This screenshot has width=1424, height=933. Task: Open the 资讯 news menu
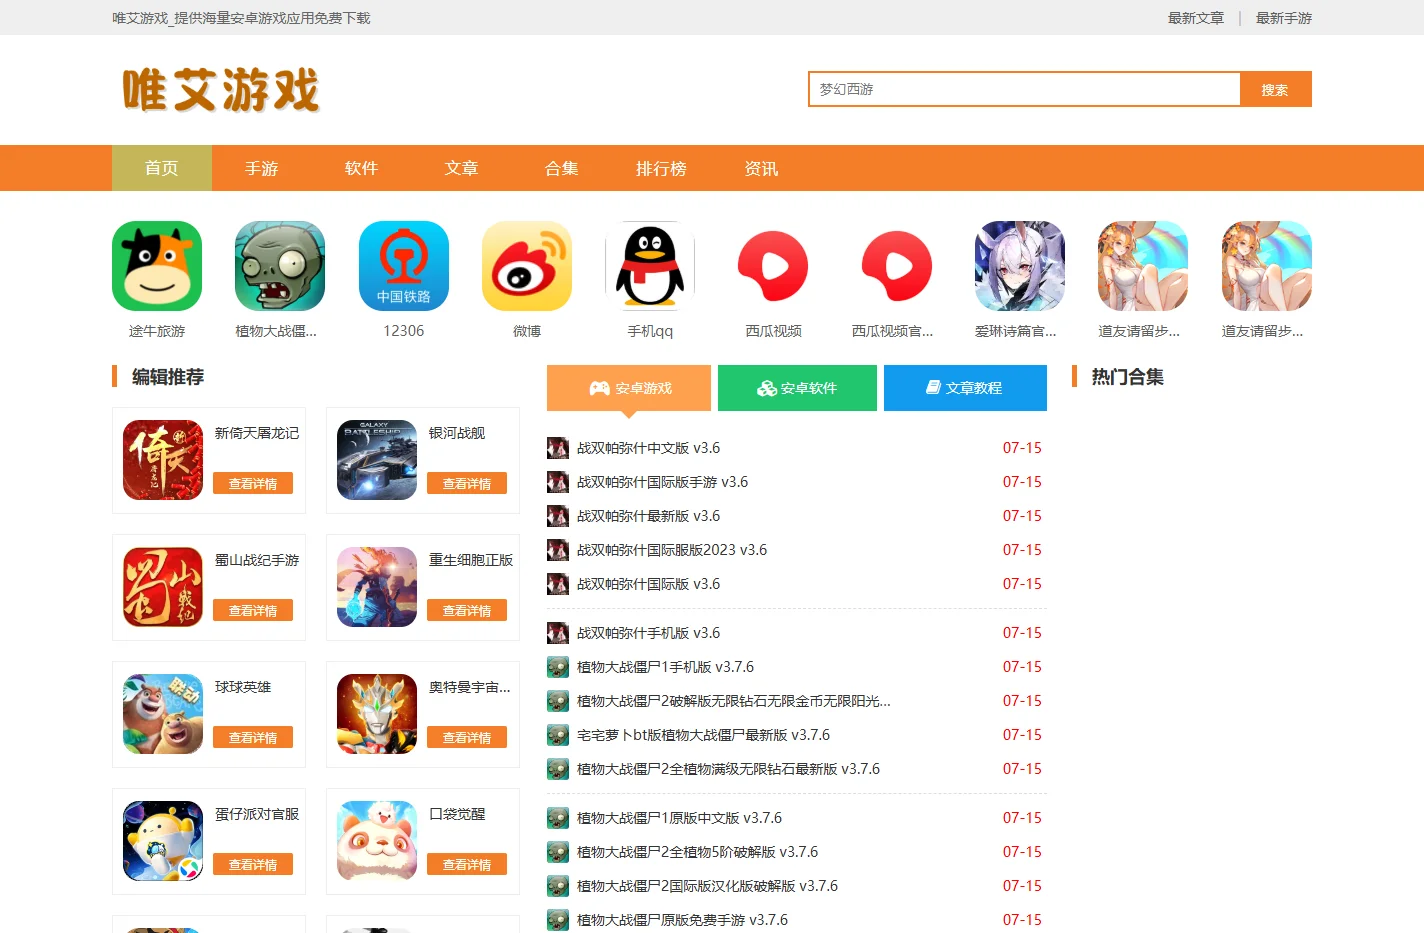(762, 168)
